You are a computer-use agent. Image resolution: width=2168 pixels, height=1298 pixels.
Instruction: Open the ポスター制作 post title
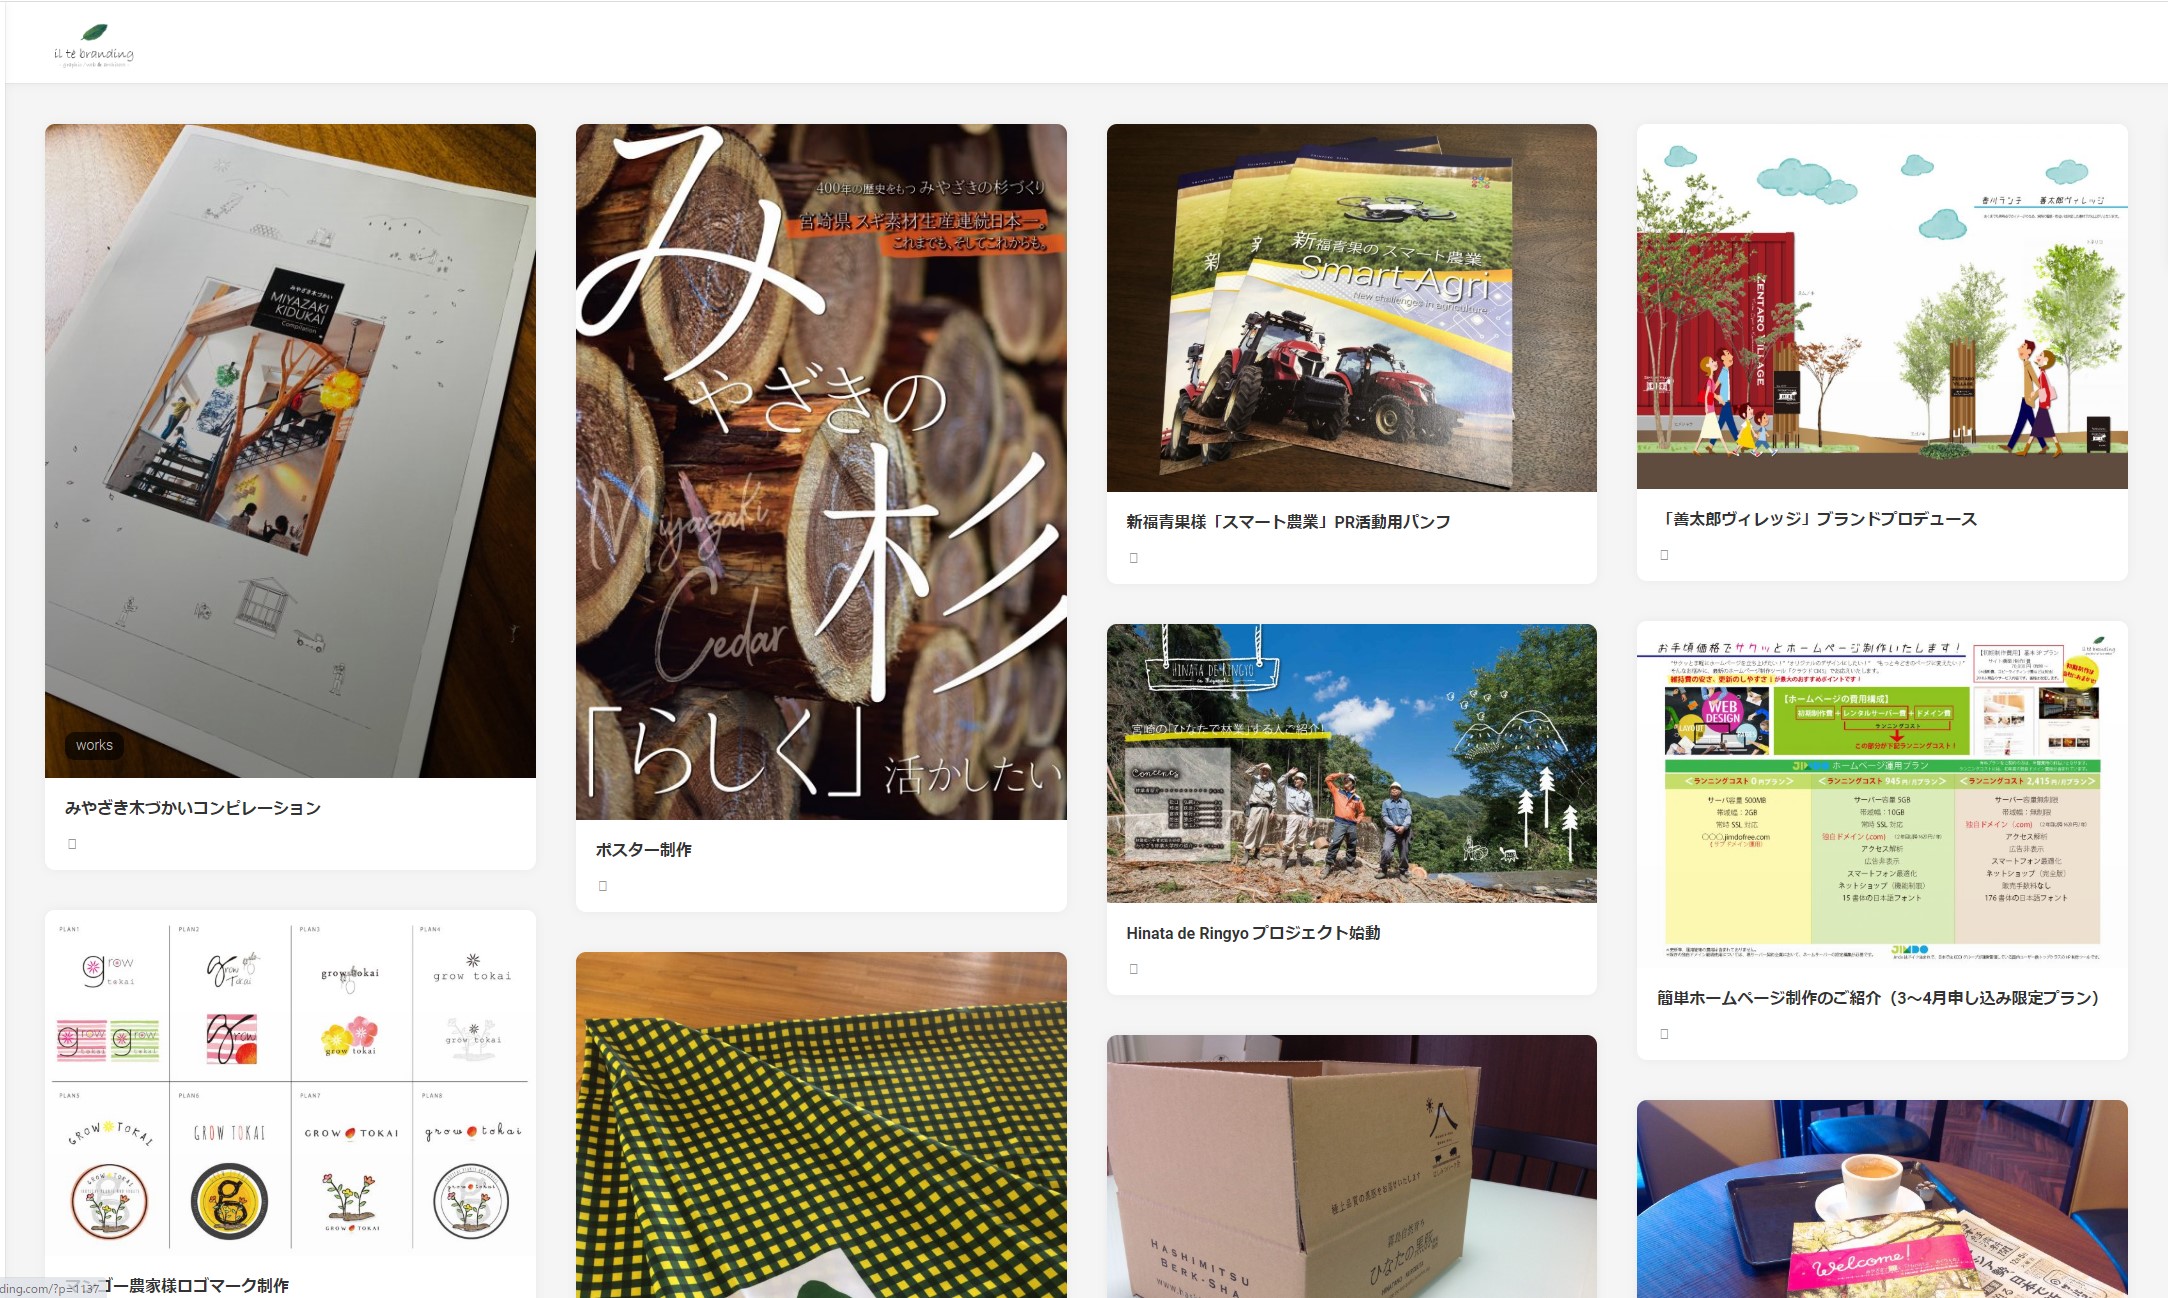pyautogui.click(x=644, y=850)
